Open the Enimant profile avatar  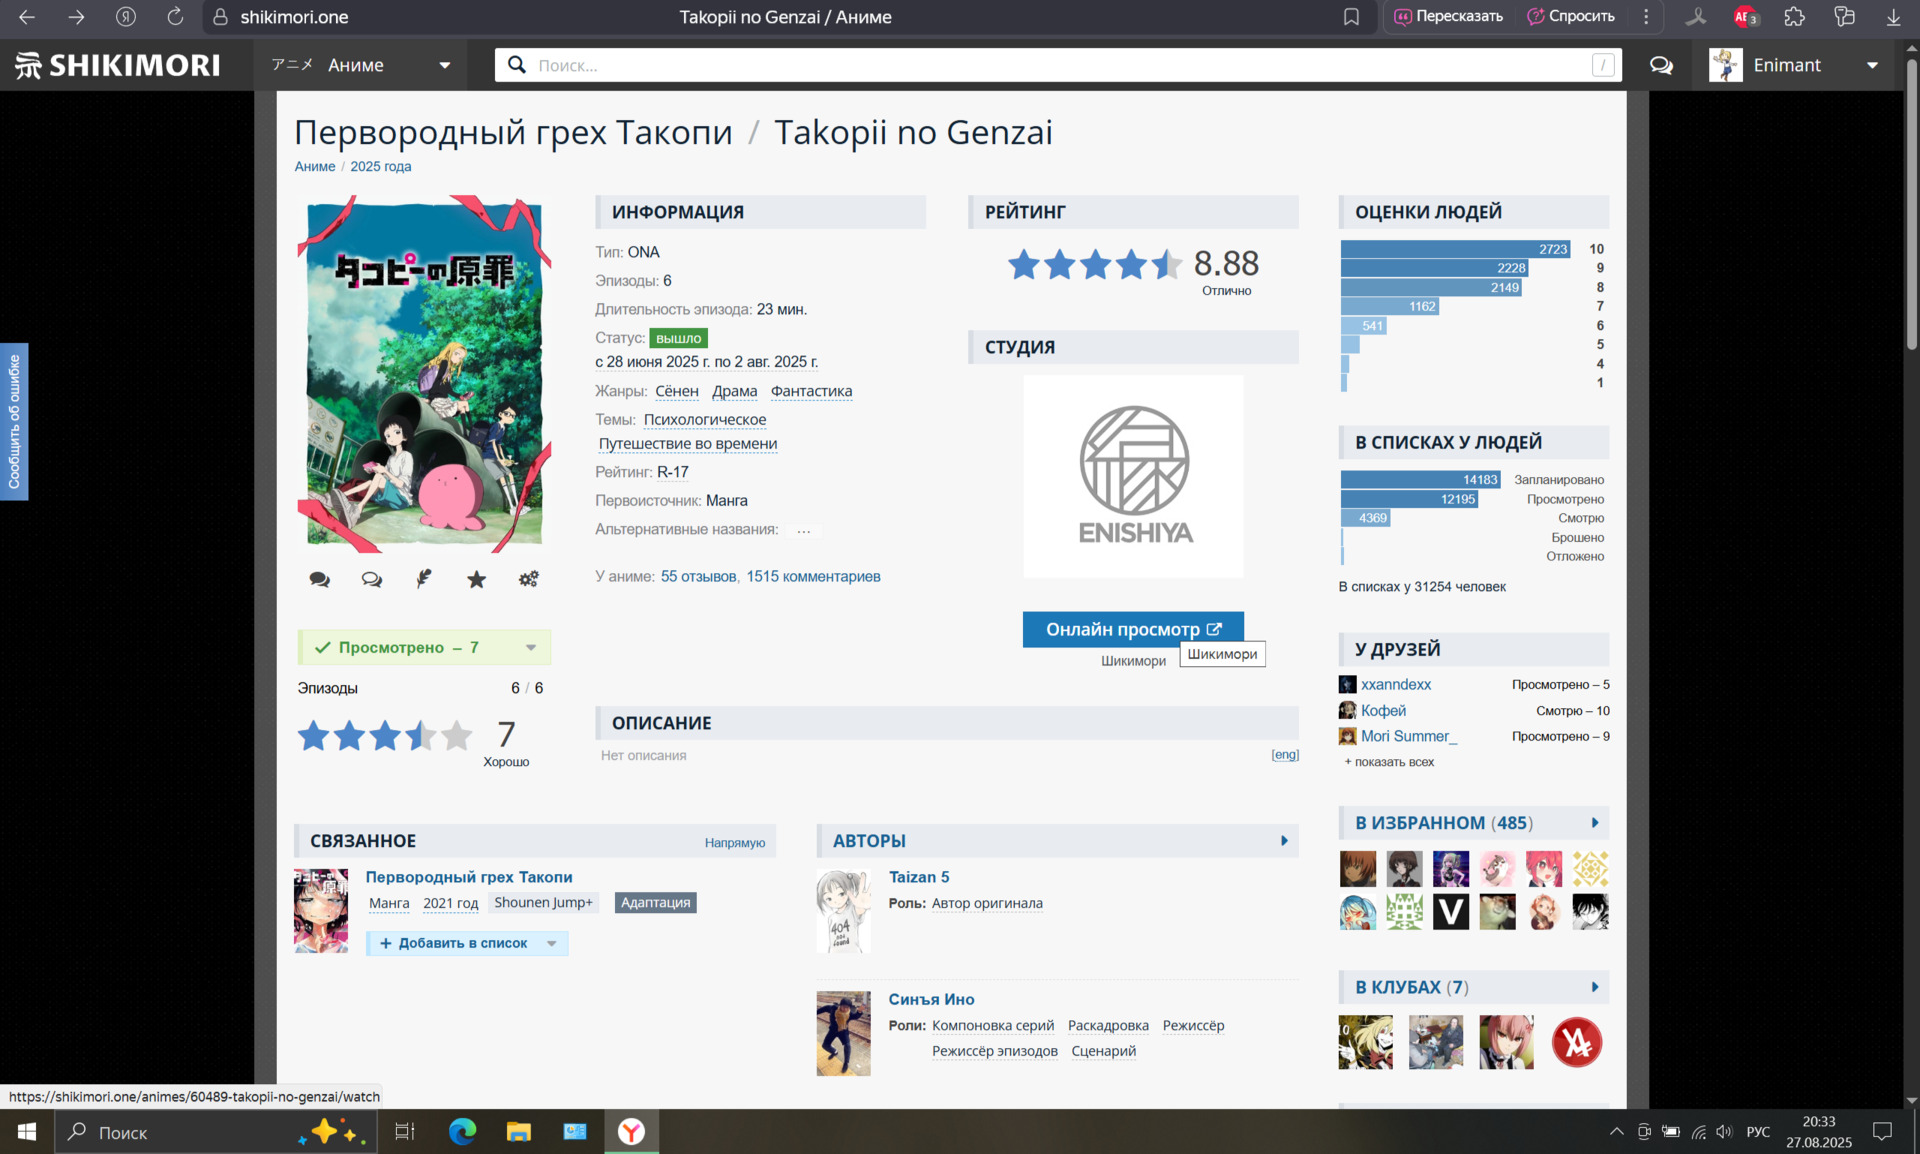click(x=1725, y=65)
